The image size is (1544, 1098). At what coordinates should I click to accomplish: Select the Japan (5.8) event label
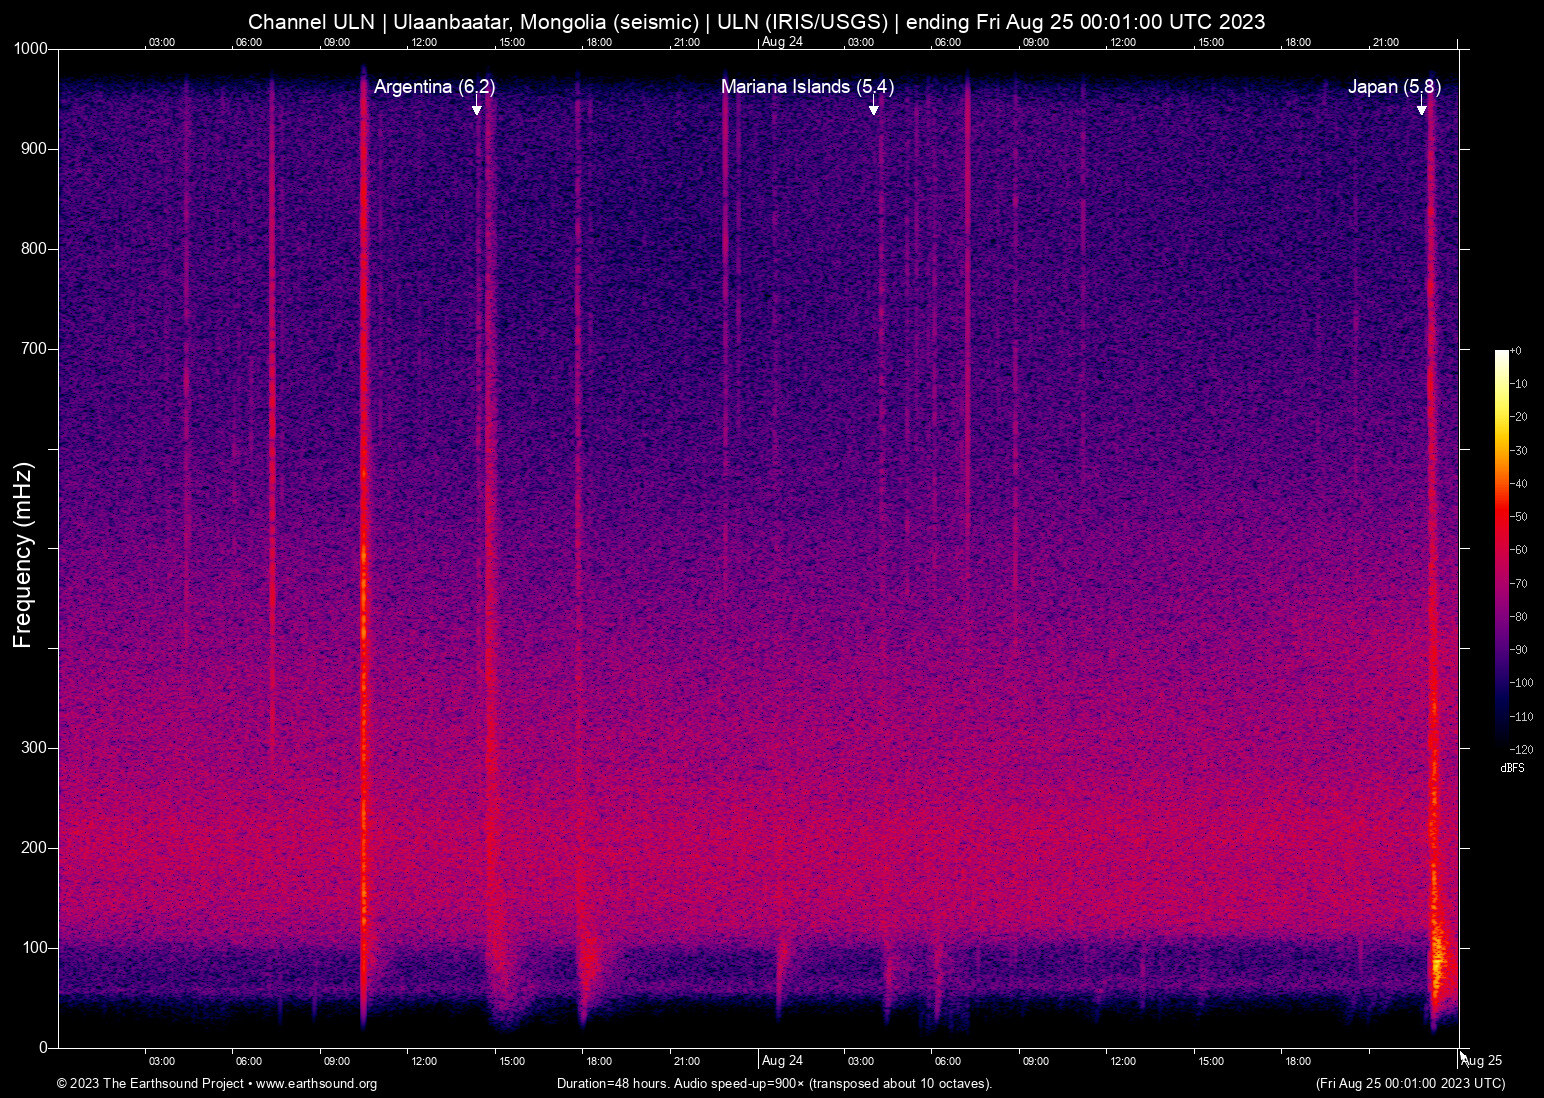click(1393, 87)
